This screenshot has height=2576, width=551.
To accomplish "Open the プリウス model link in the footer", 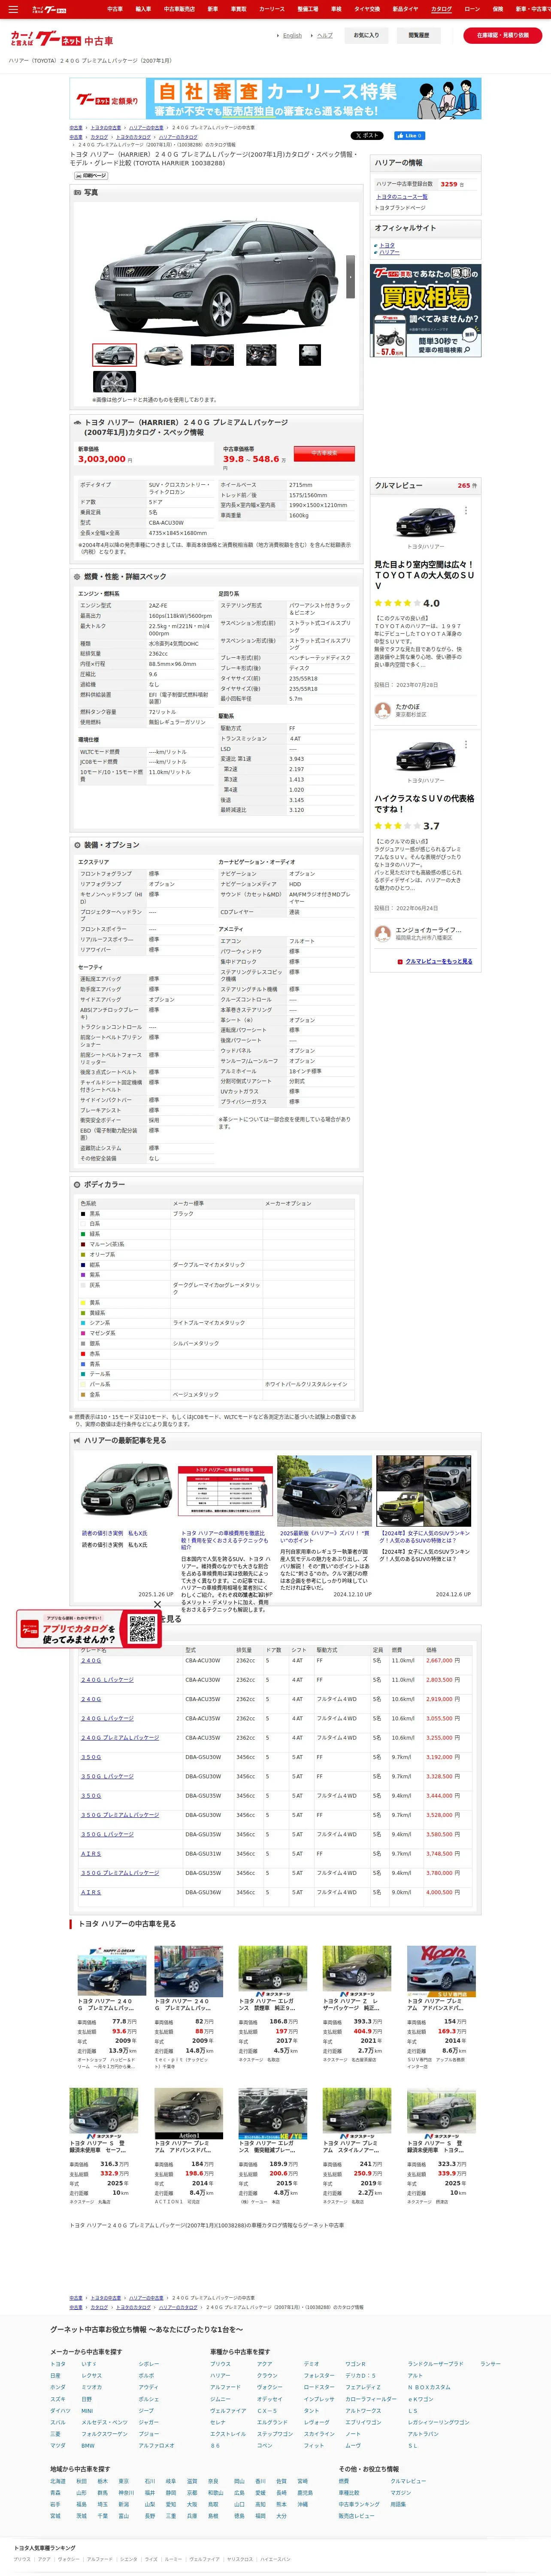I will (220, 2364).
